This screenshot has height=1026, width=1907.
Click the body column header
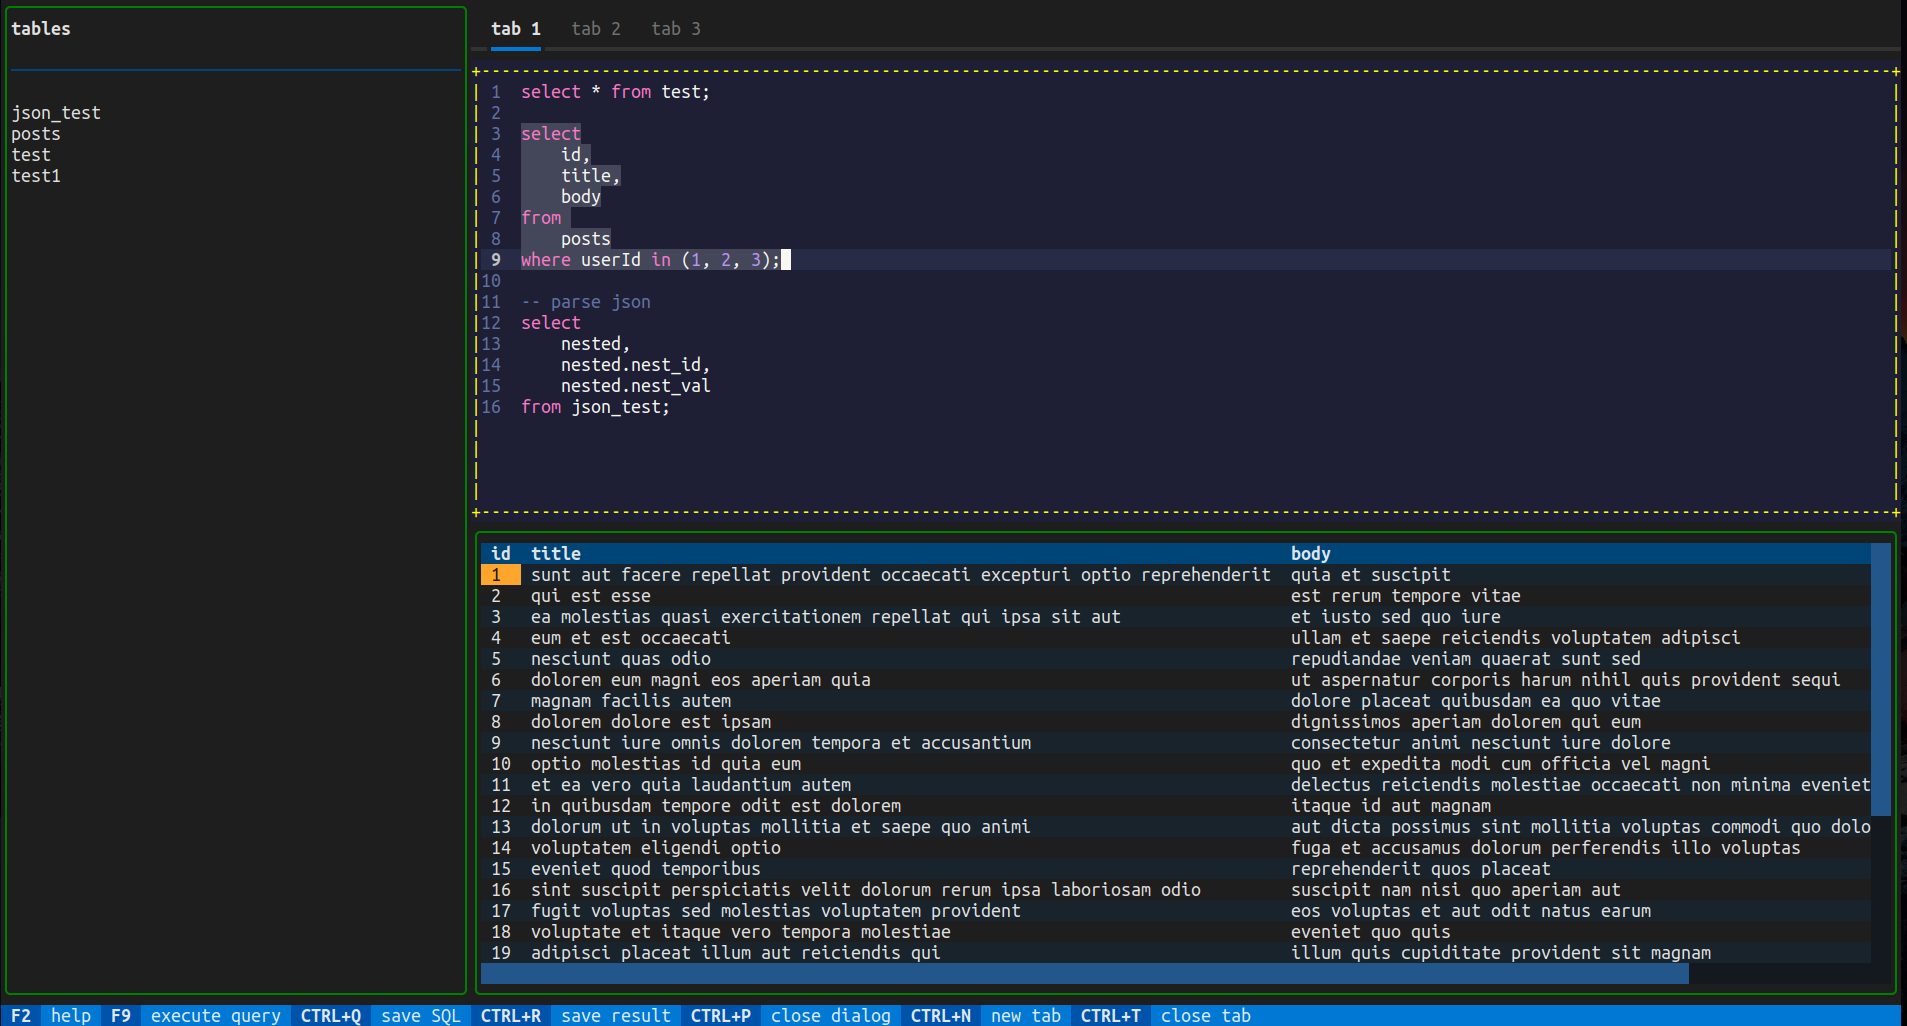[x=1311, y=553]
